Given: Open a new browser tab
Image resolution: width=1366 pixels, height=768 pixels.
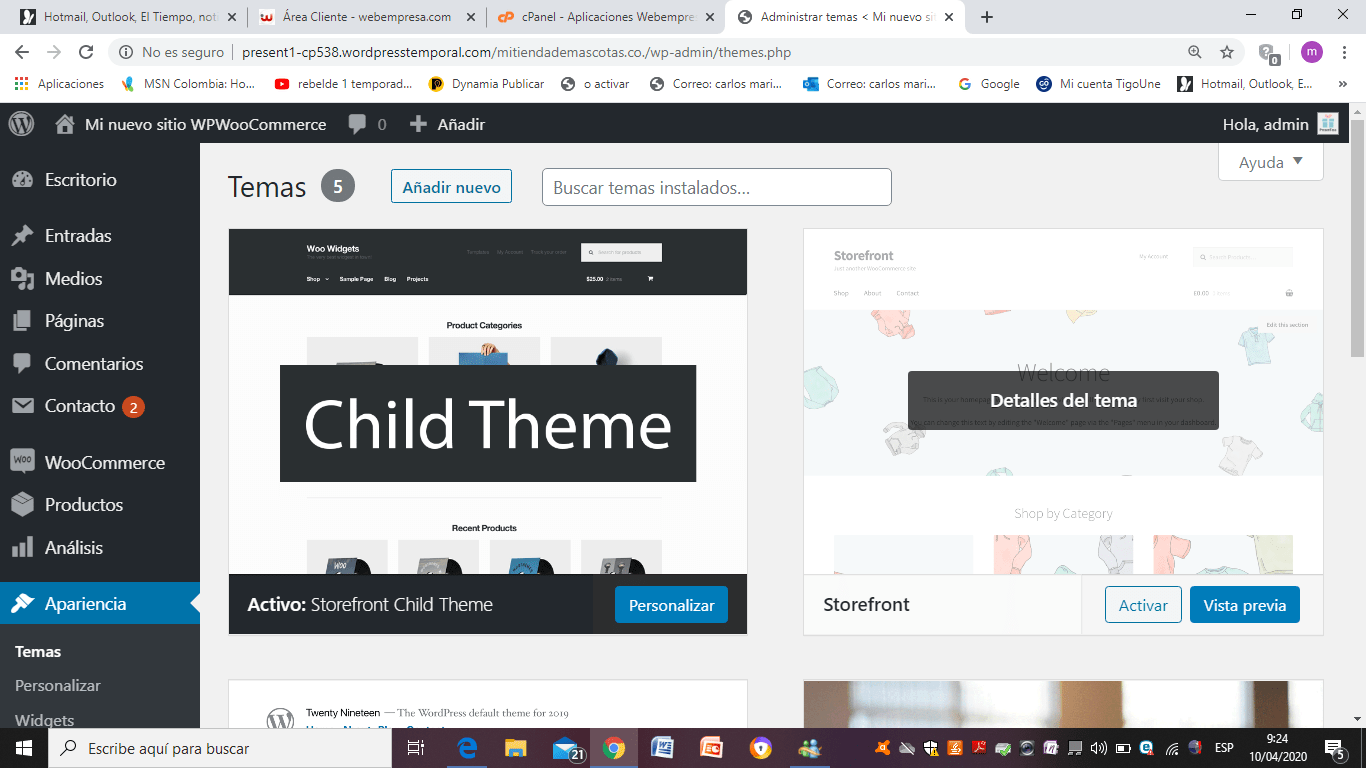Looking at the screenshot, I should [987, 17].
